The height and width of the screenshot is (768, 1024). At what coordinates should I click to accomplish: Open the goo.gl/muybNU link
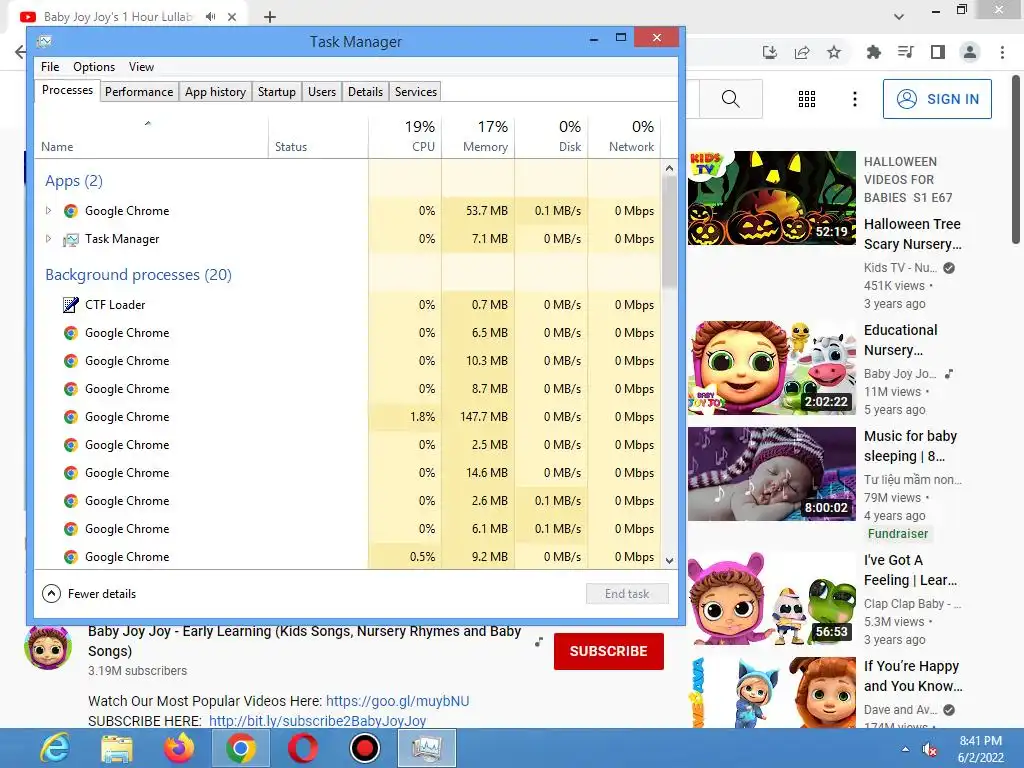(397, 701)
